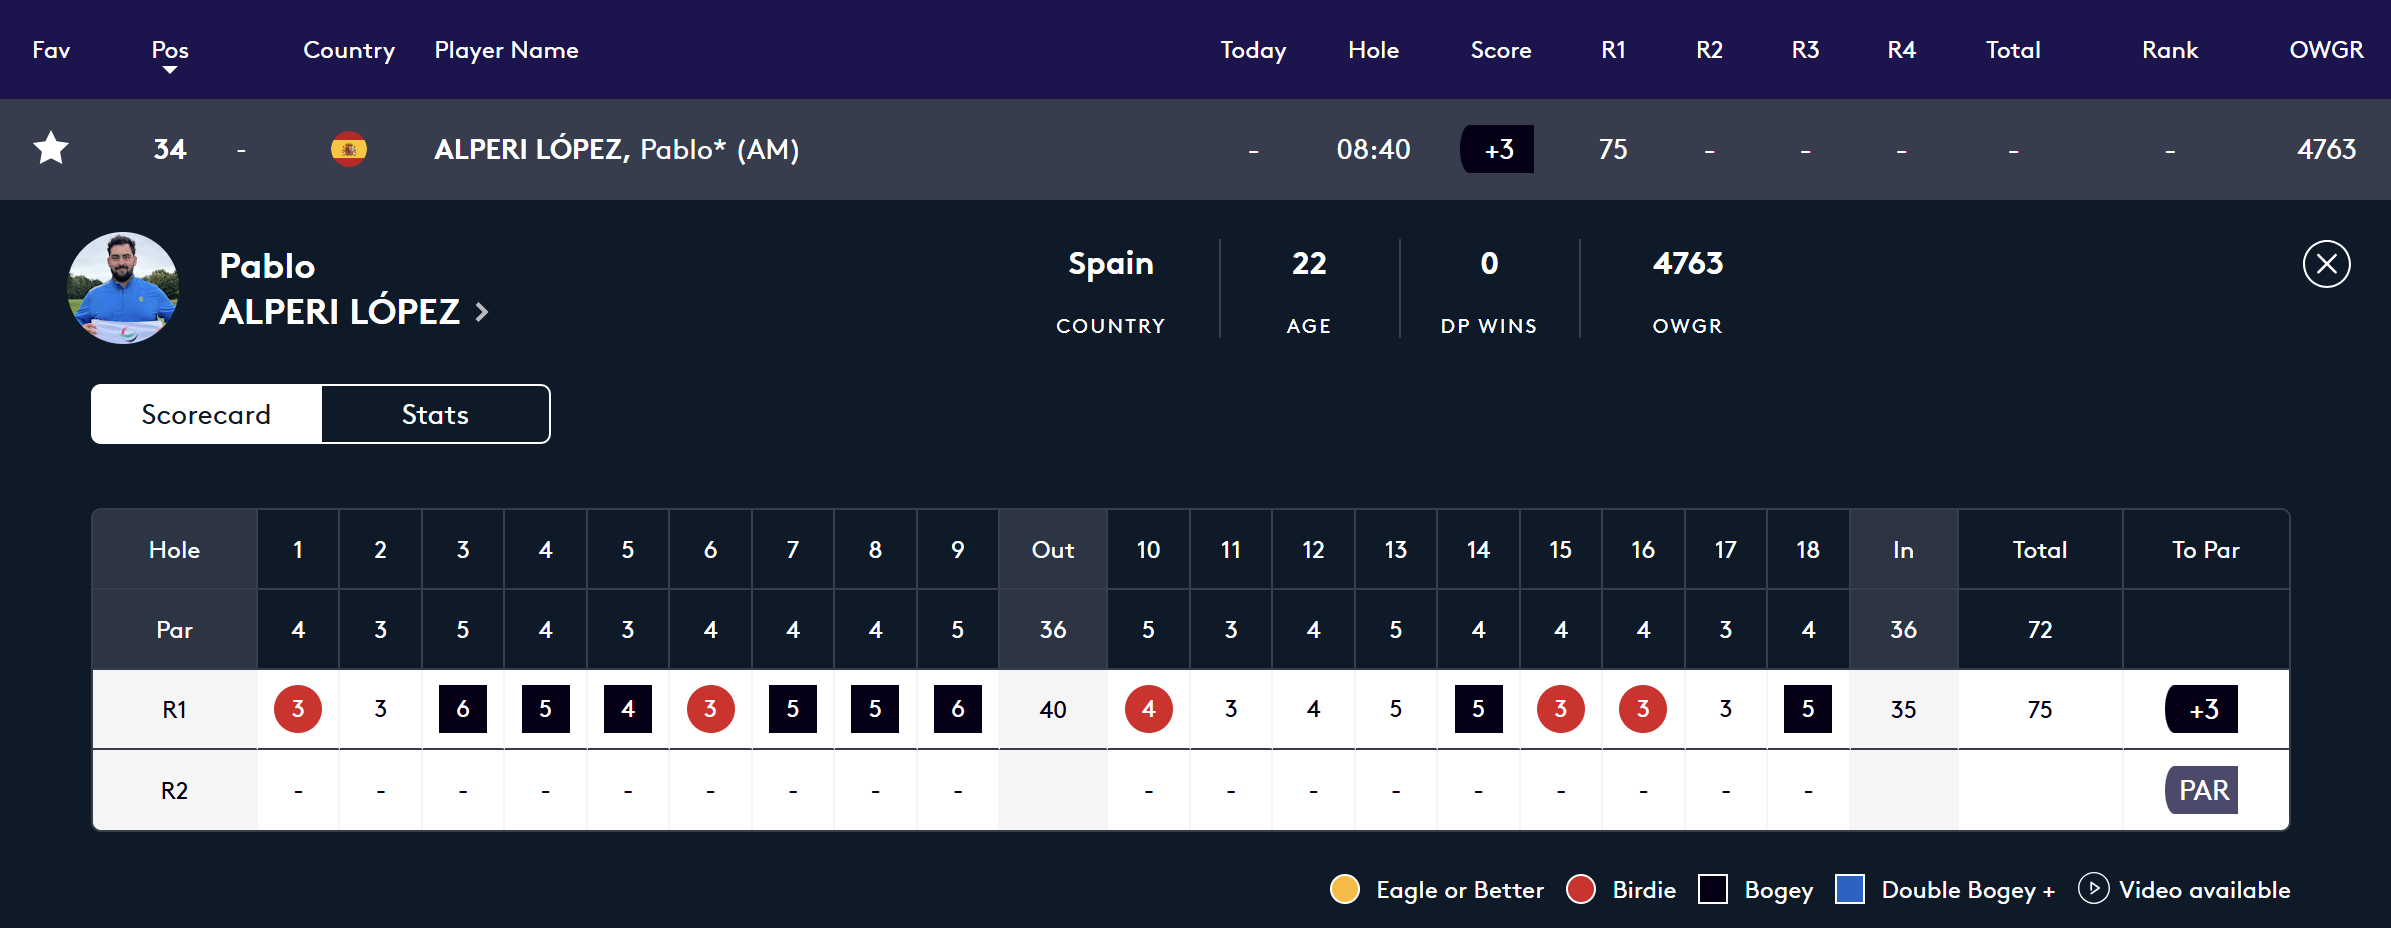Sort by the OWGR column header
The height and width of the screenshot is (928, 2391).
point(2325,50)
